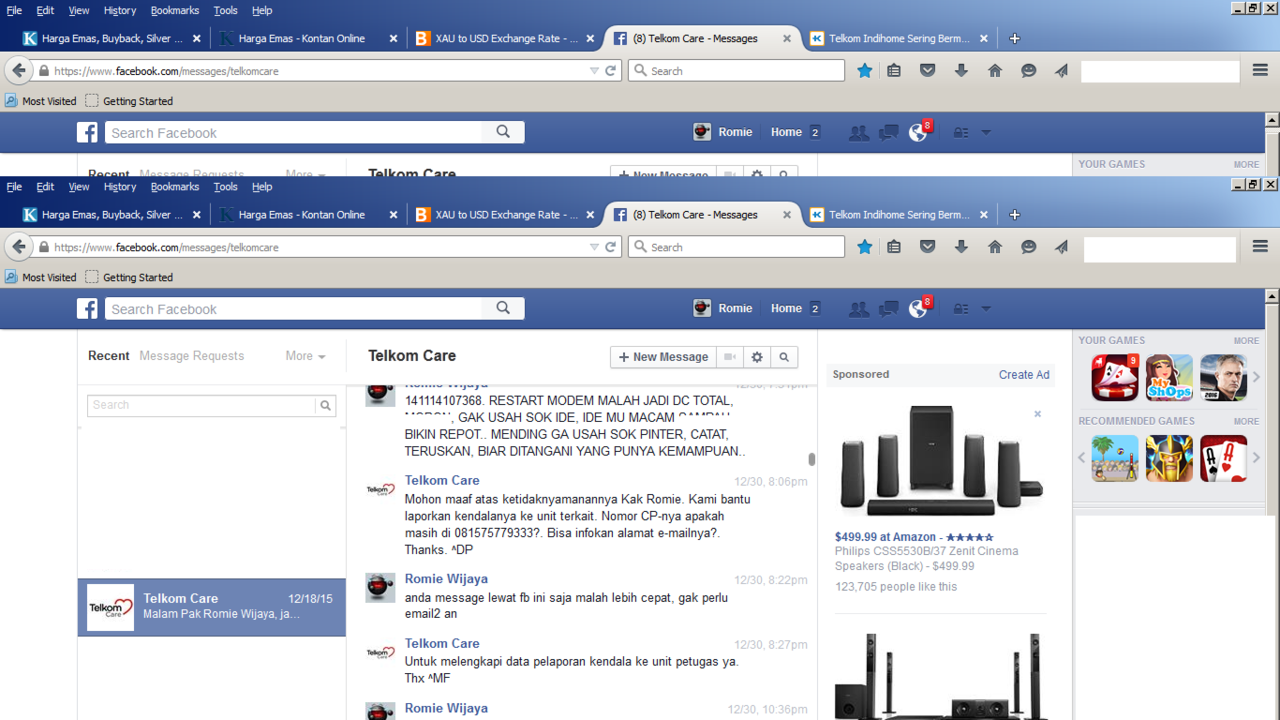This screenshot has height=720, width=1280.
Task: Show next Your Games with right chevron
Action: 1257,377
